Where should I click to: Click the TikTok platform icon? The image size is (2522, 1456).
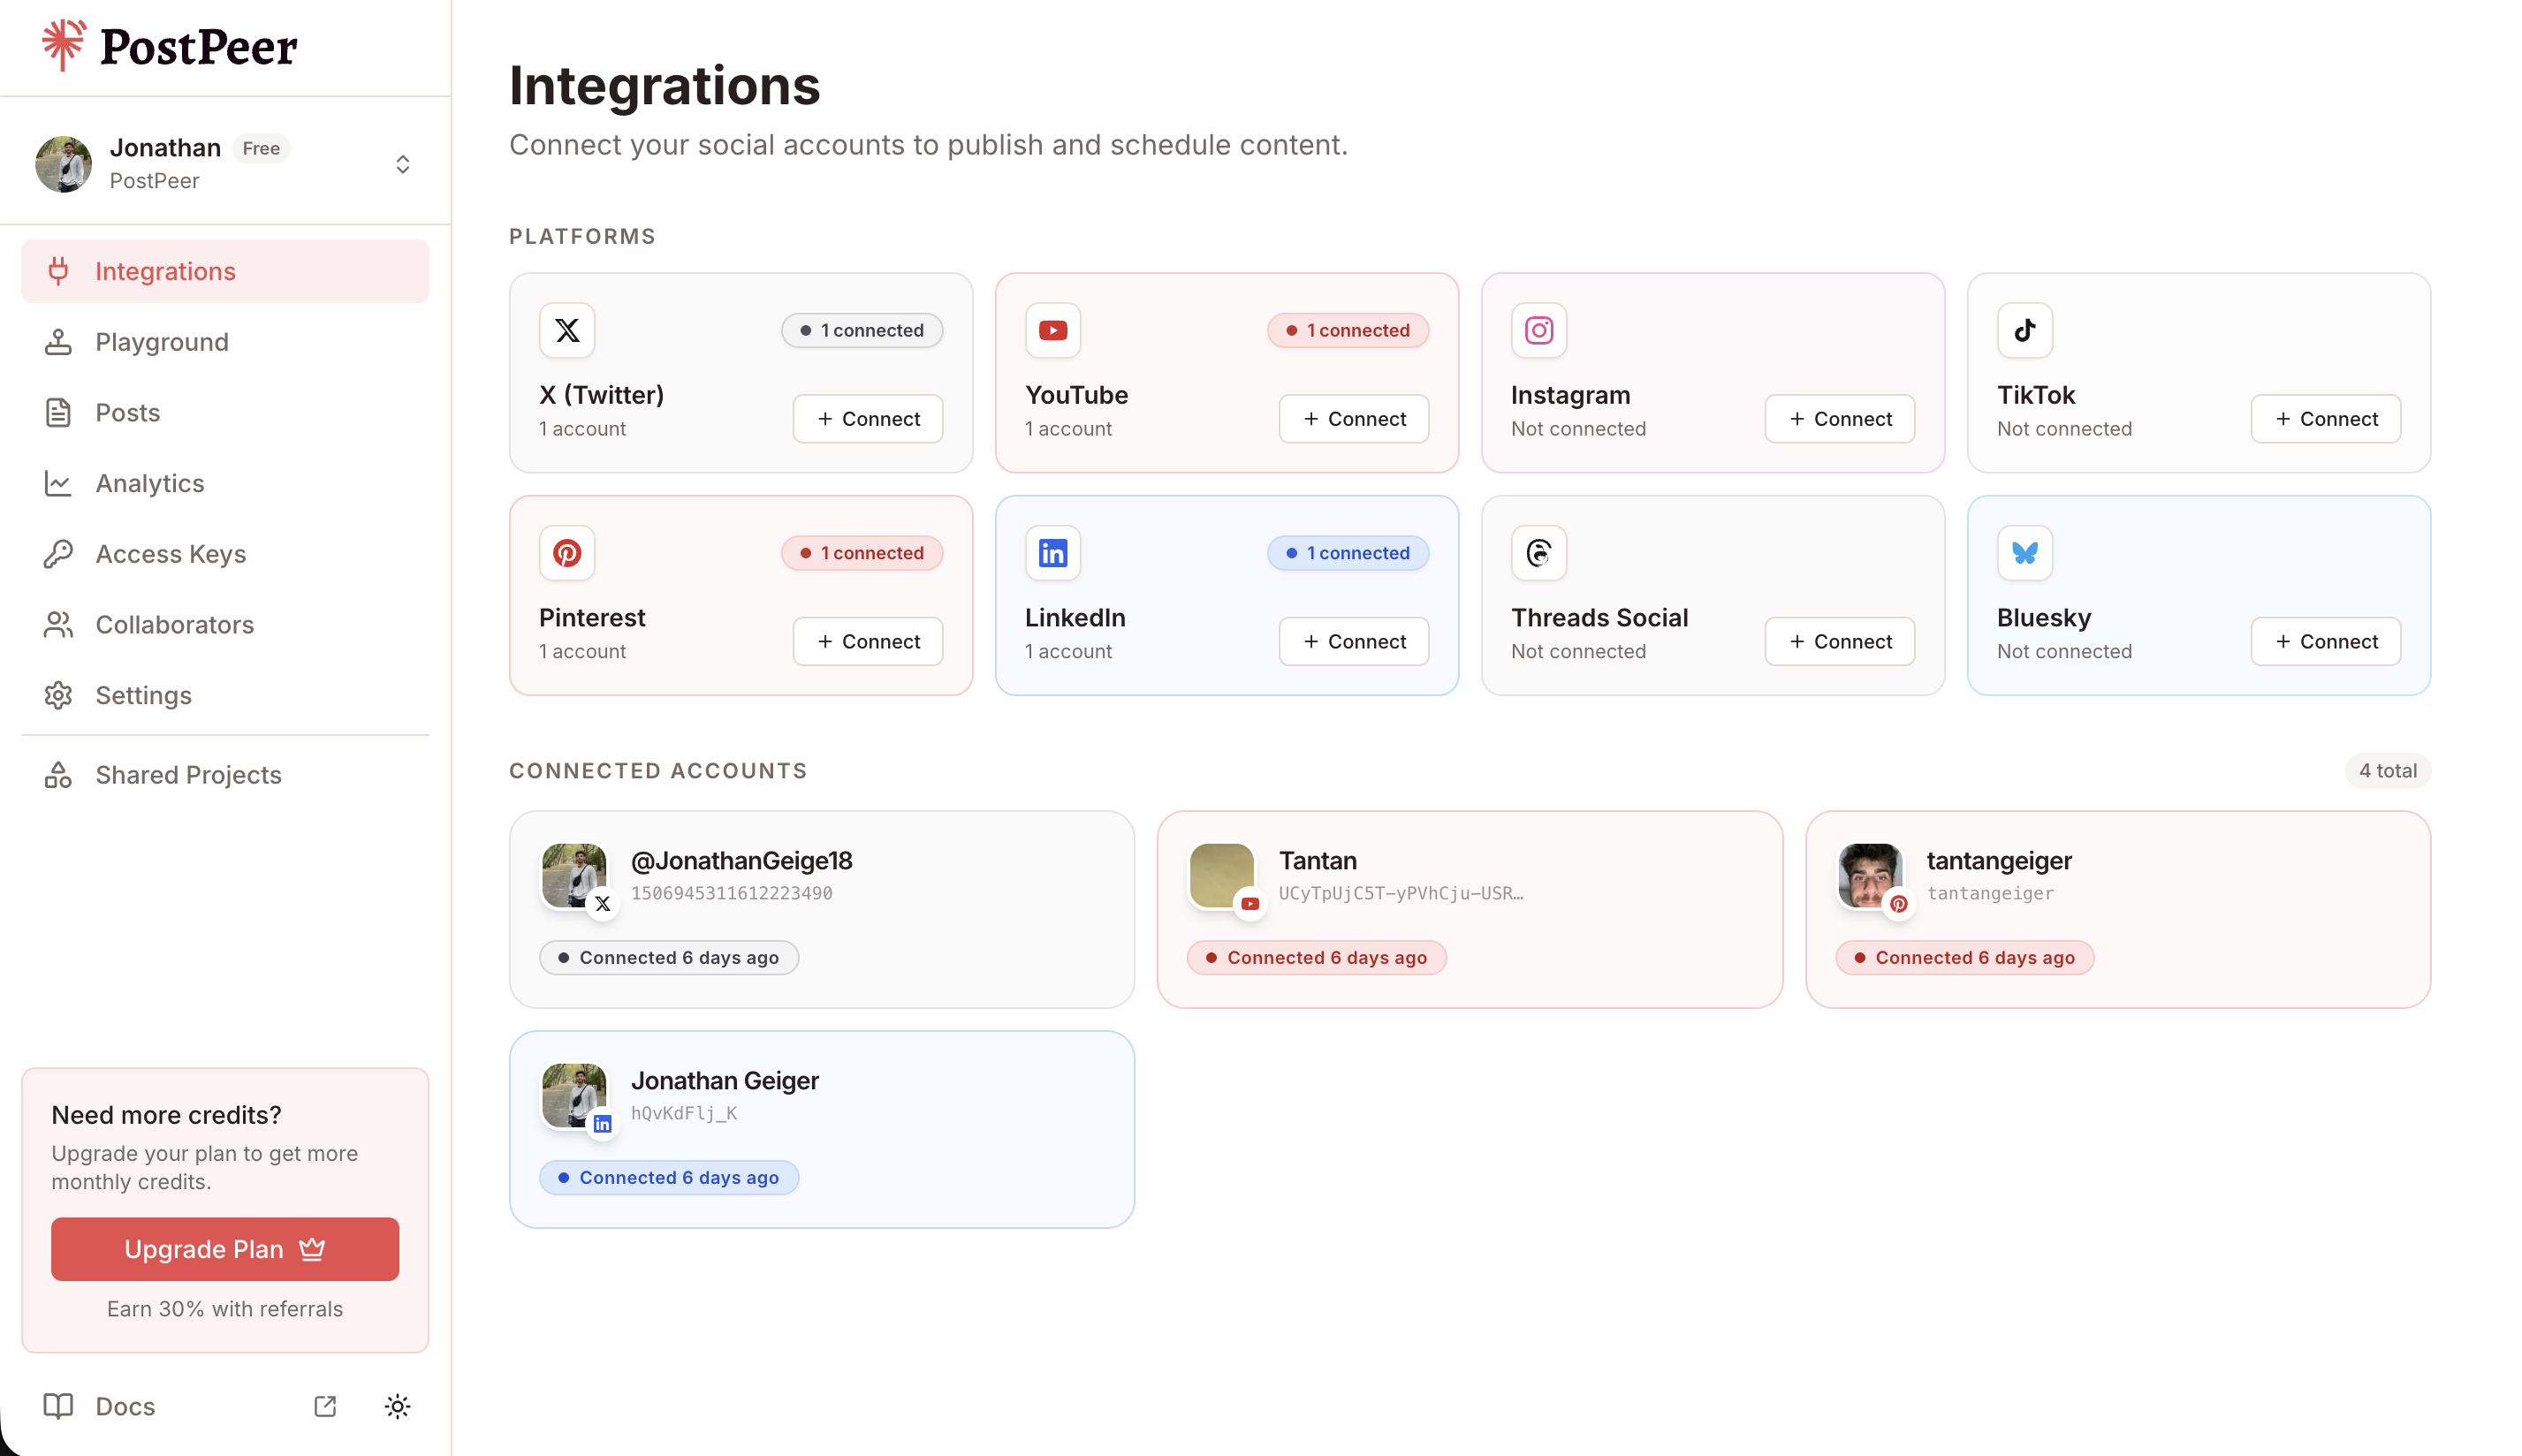click(x=2024, y=330)
